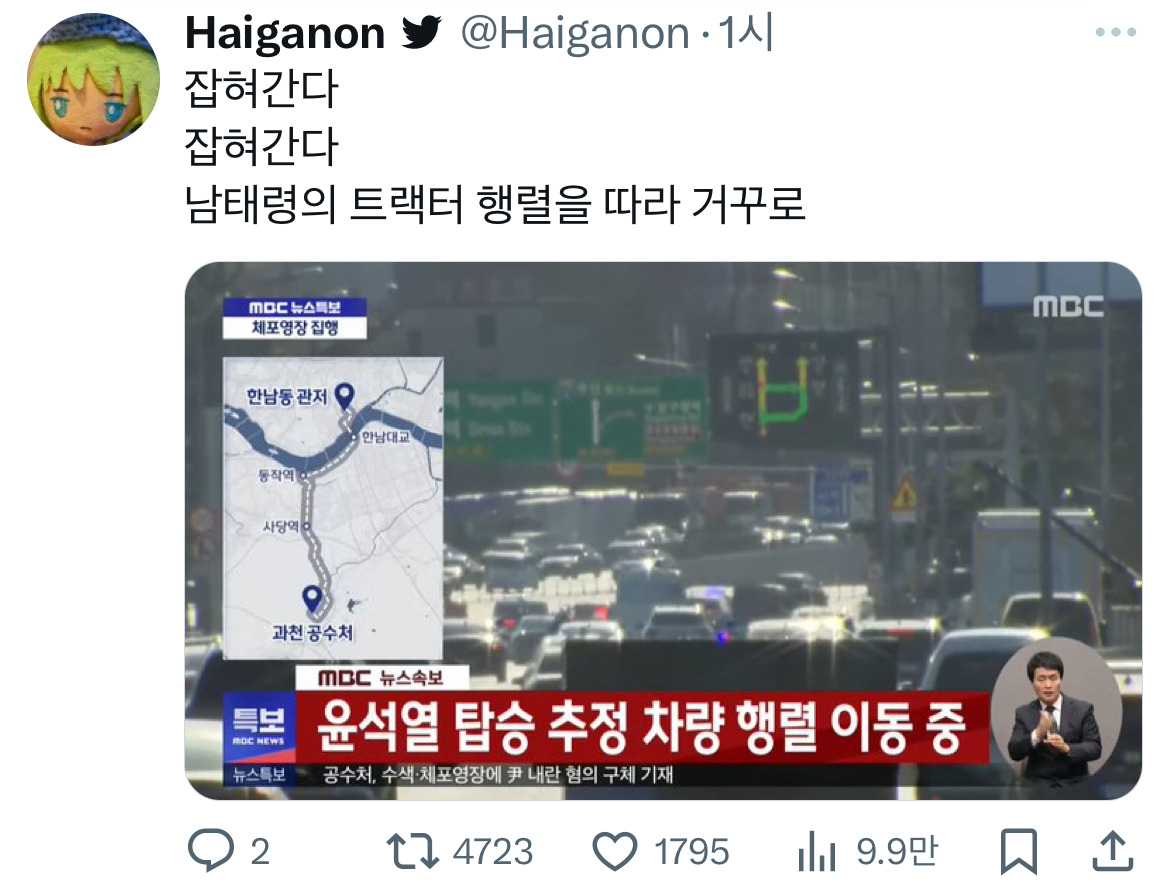Click the tweet text 남태령의 트랙터 행렬을 따라 거꾸로
Screen dimensions: 1170x893
click(495, 204)
